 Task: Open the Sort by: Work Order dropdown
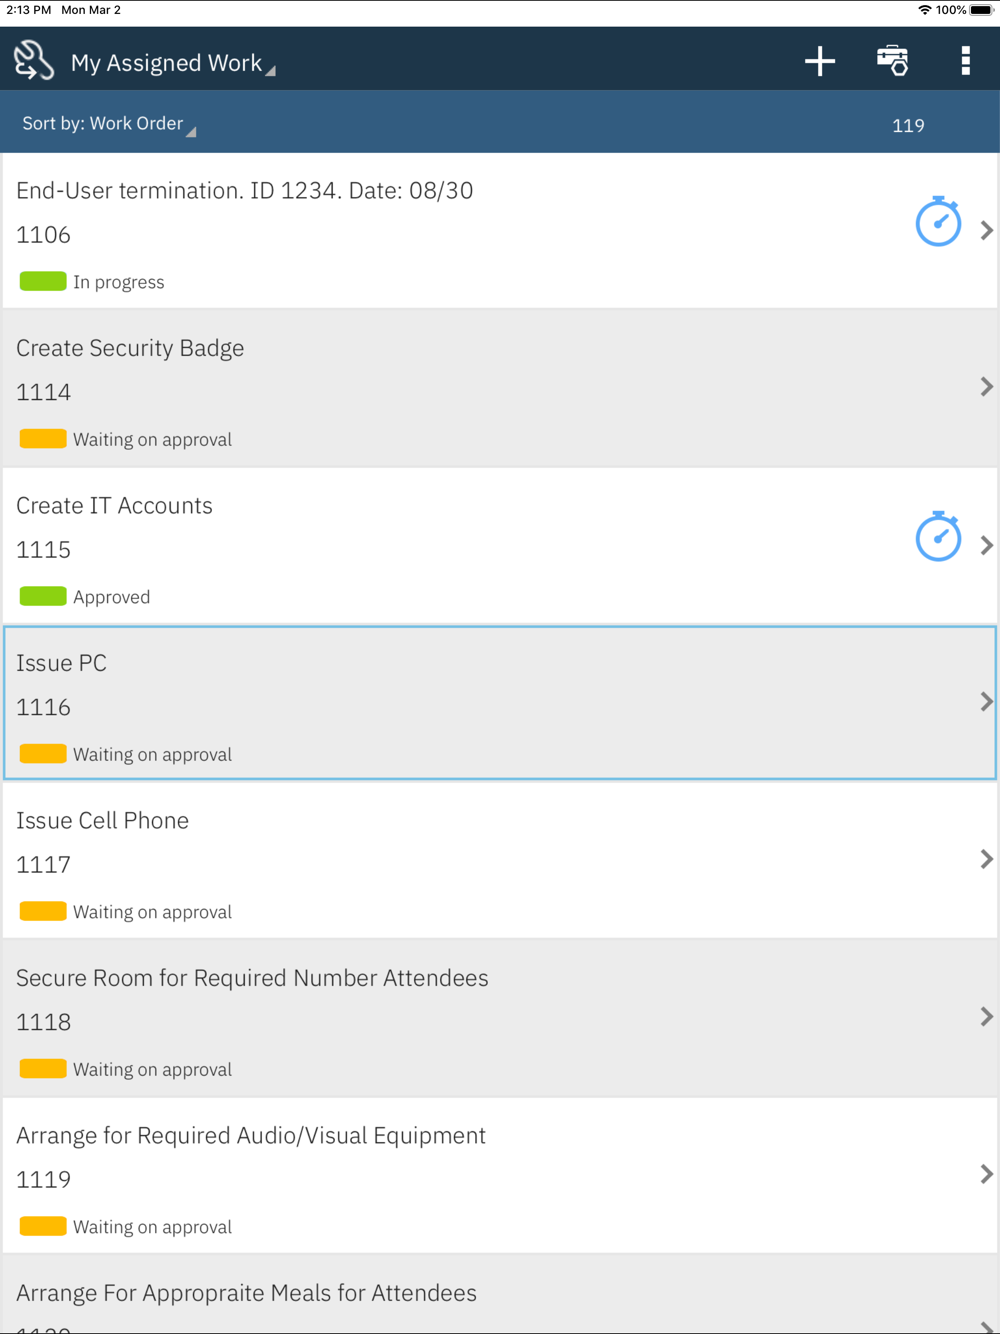click(x=109, y=124)
